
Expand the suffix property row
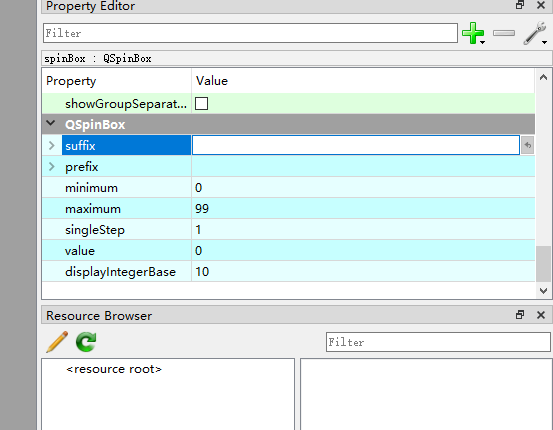click(x=52, y=145)
